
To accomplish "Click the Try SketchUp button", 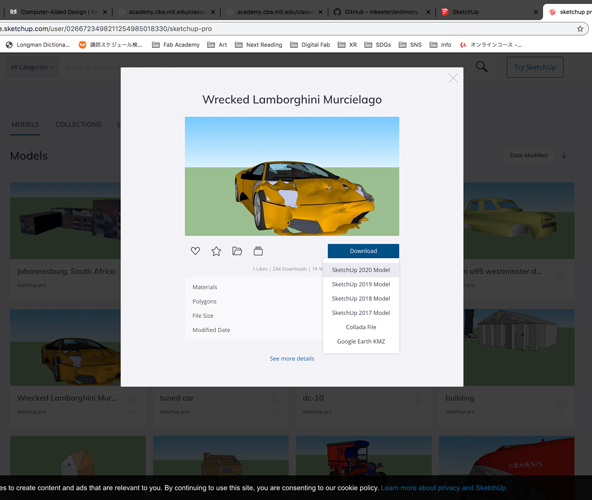I will pos(535,67).
